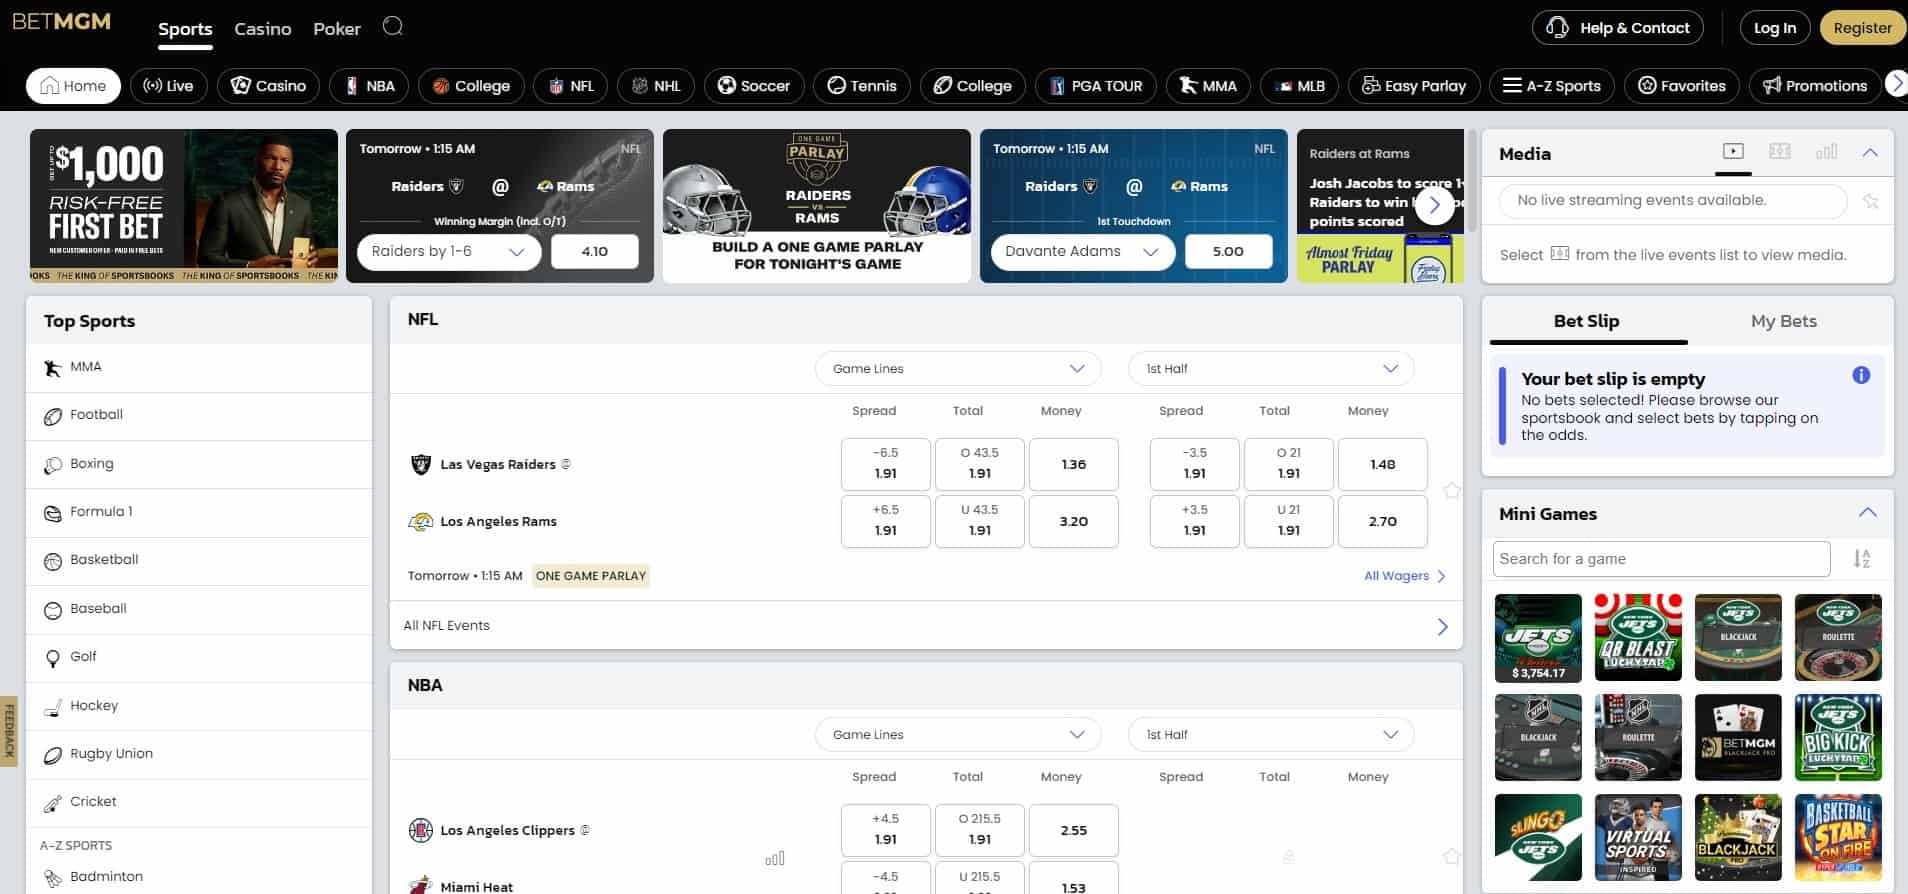Viewport: 1908px width, 894px height.
Task: Select the 5.00 first touchdown odds
Action: [1228, 251]
